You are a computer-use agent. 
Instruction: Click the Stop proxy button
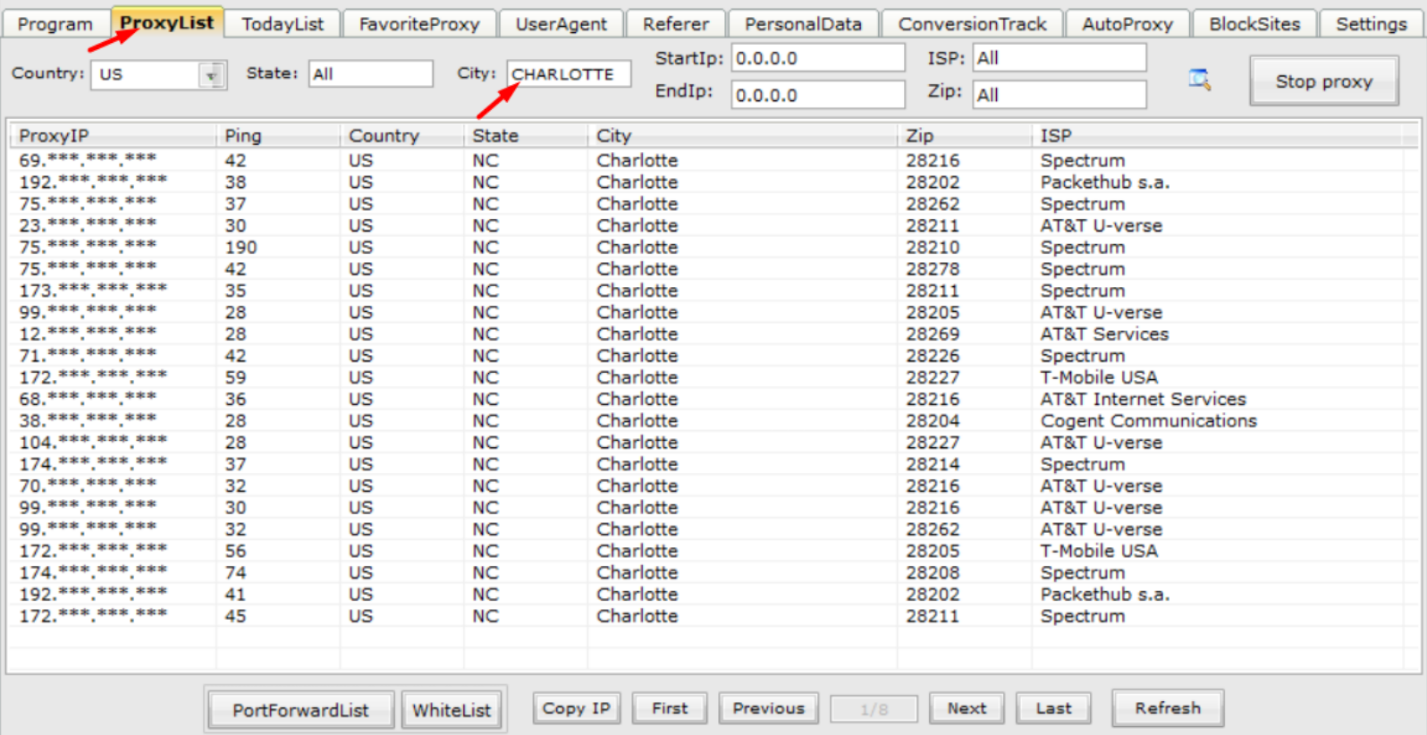pos(1324,82)
